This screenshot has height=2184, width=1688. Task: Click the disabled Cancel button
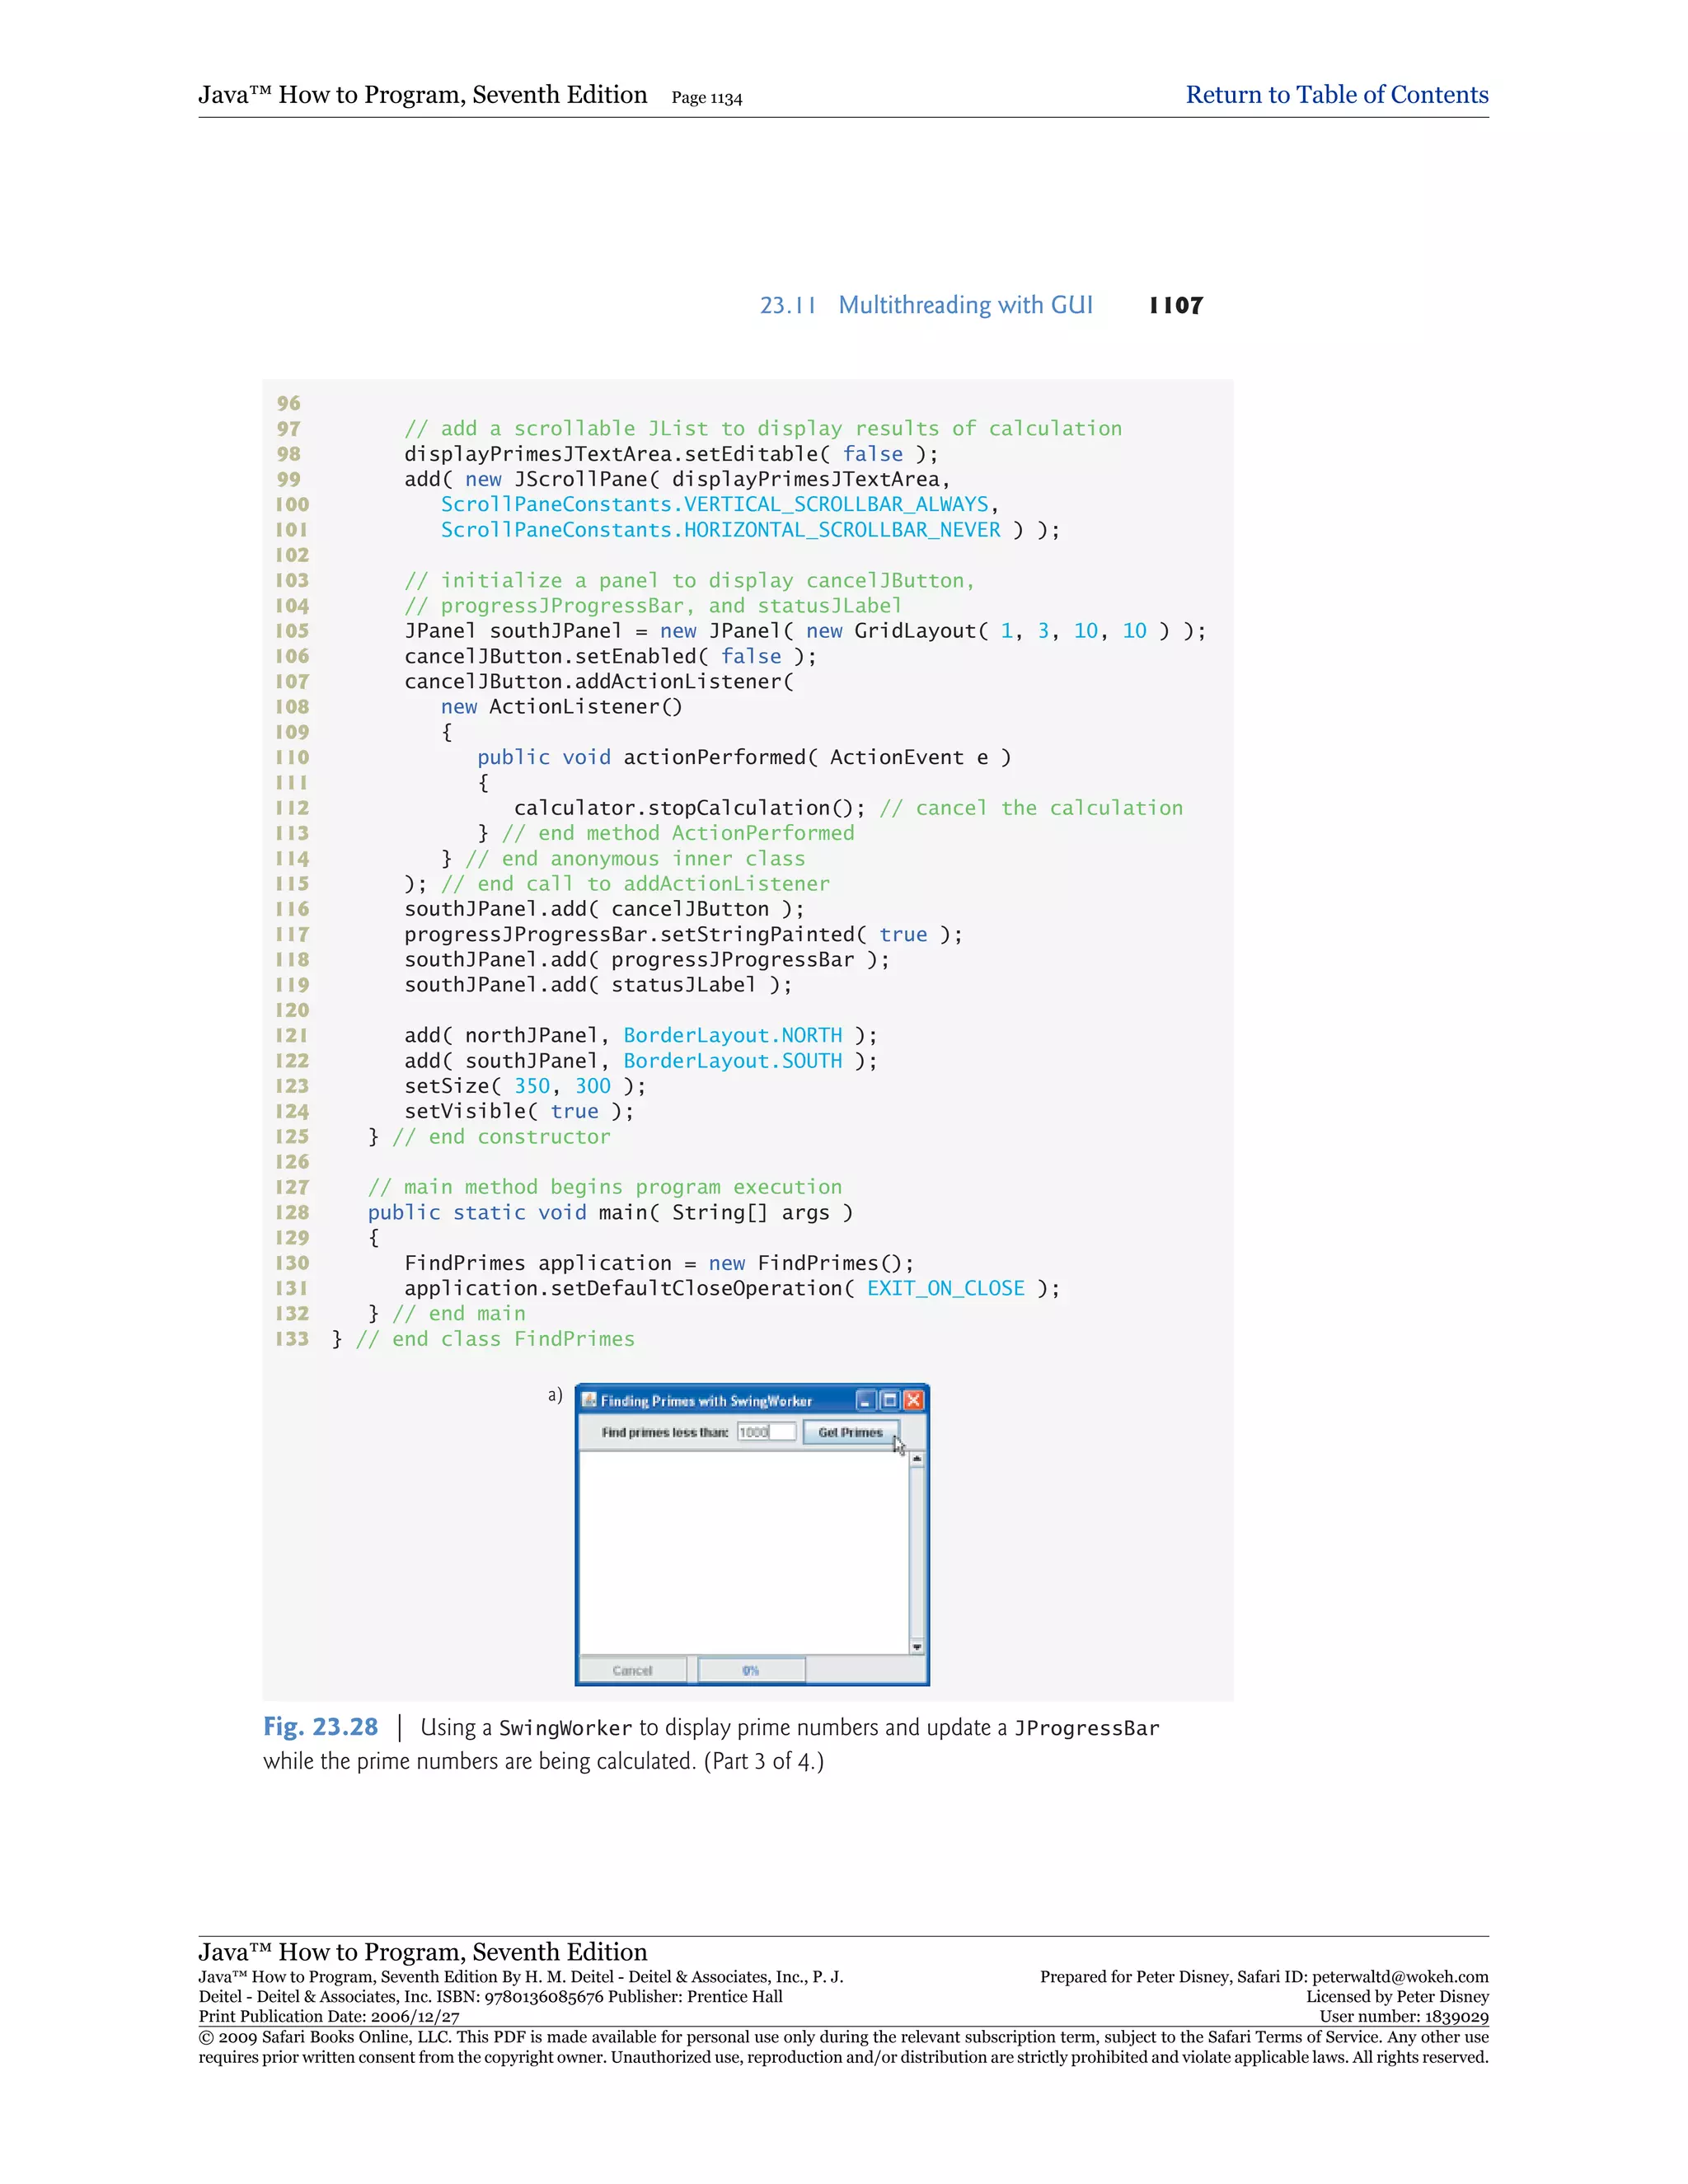[633, 1670]
